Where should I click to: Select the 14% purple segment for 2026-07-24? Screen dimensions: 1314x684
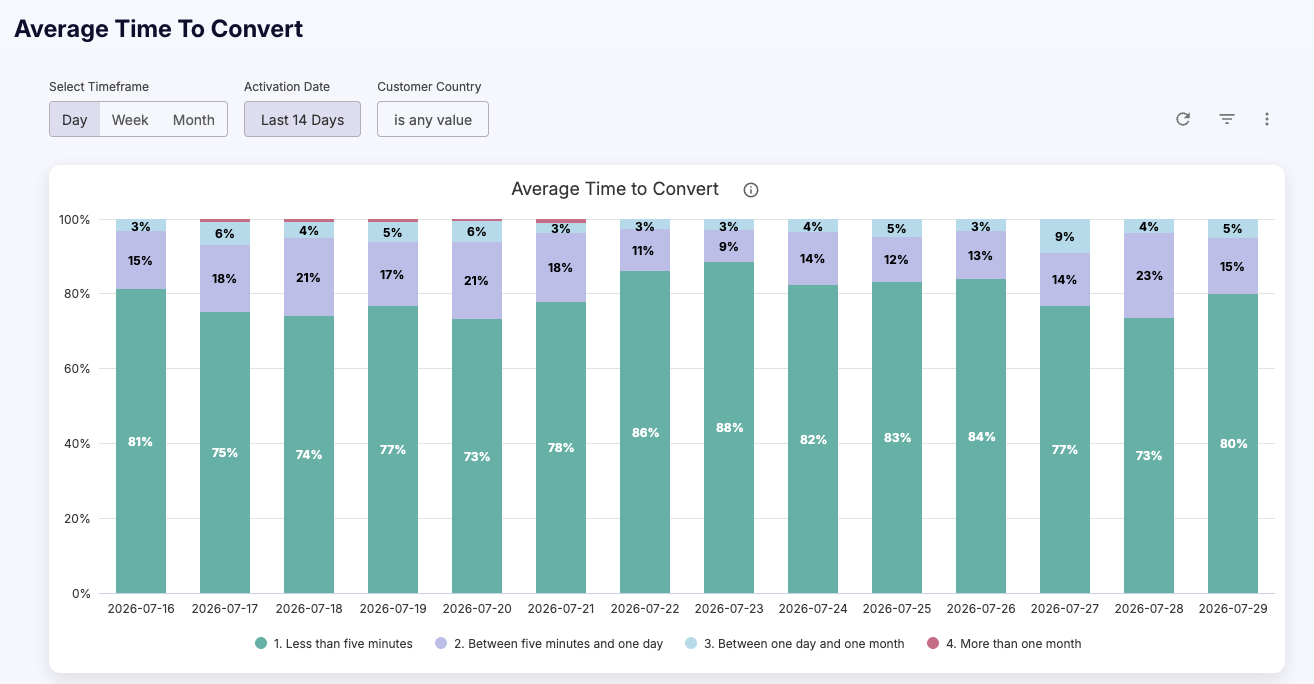coord(813,259)
